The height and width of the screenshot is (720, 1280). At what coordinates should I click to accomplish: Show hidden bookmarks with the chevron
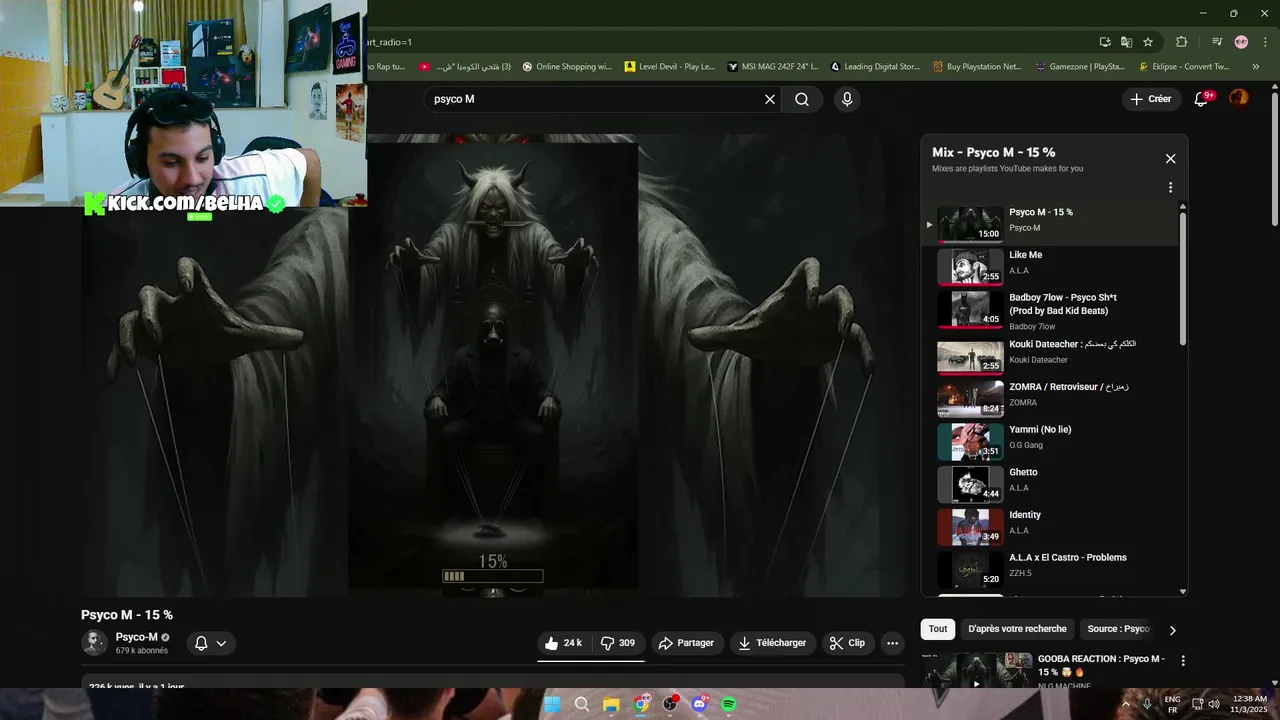1256,67
